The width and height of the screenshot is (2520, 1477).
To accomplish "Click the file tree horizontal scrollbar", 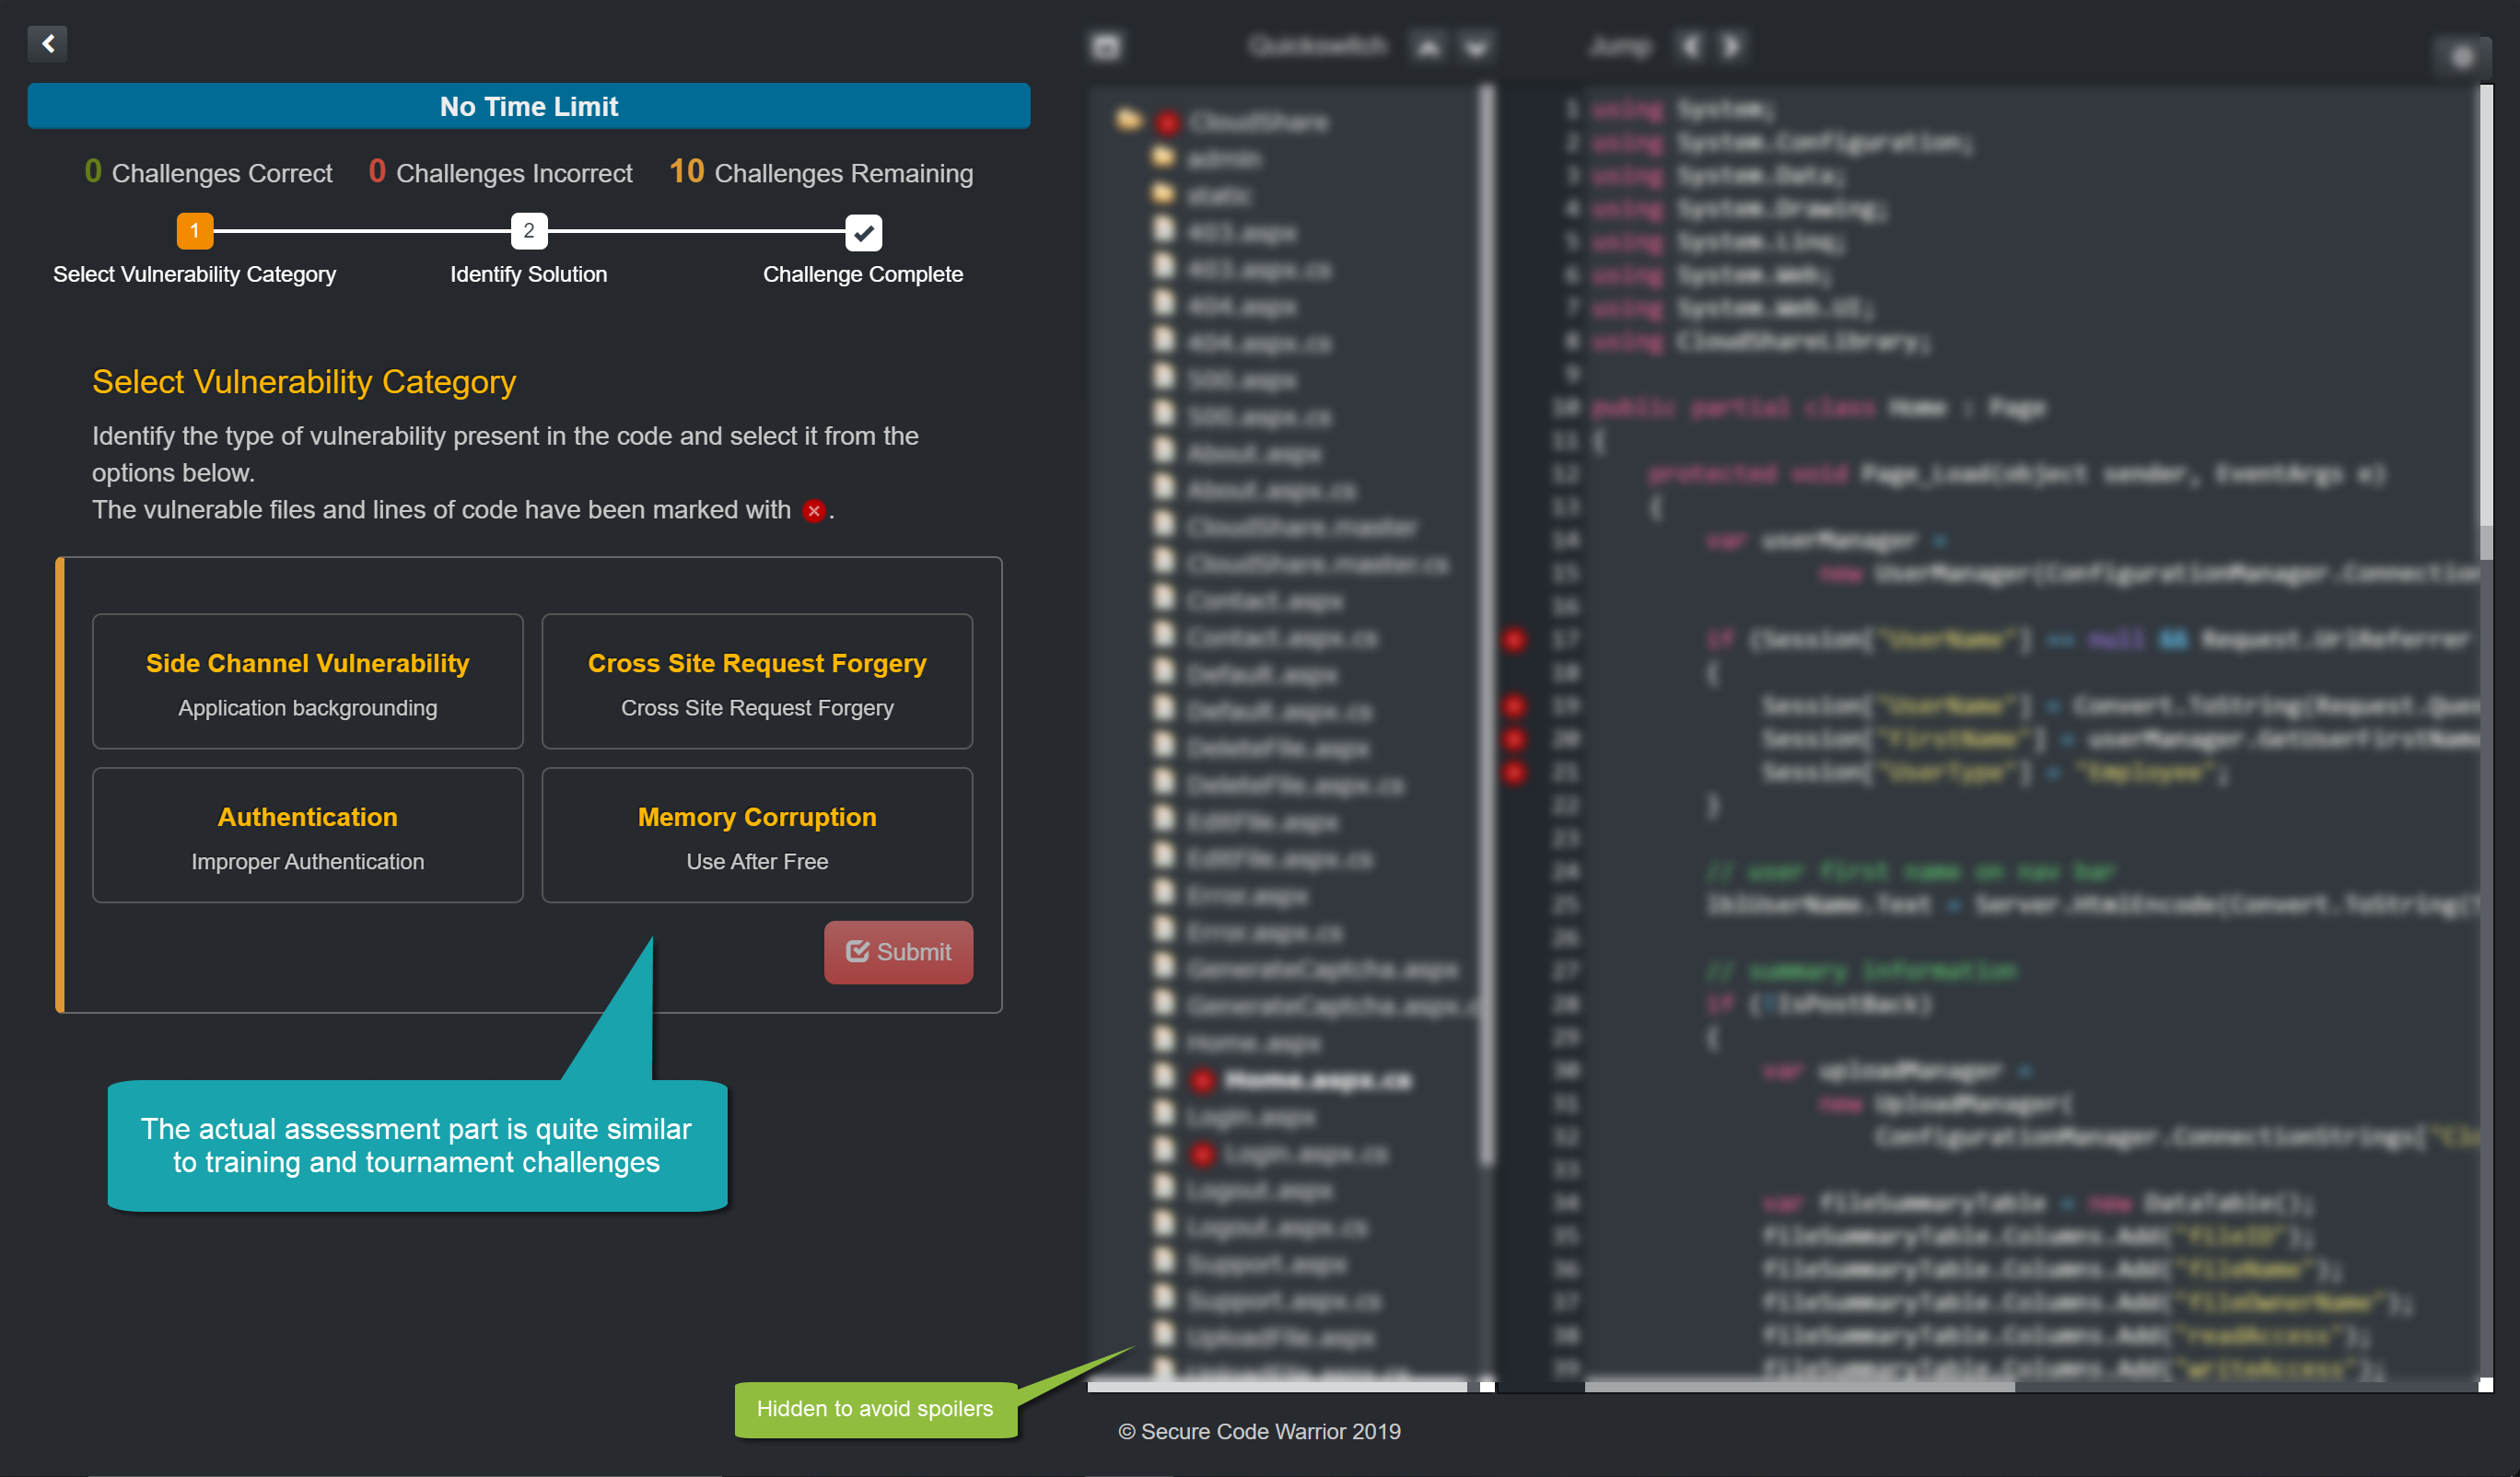I will [x=1277, y=1386].
